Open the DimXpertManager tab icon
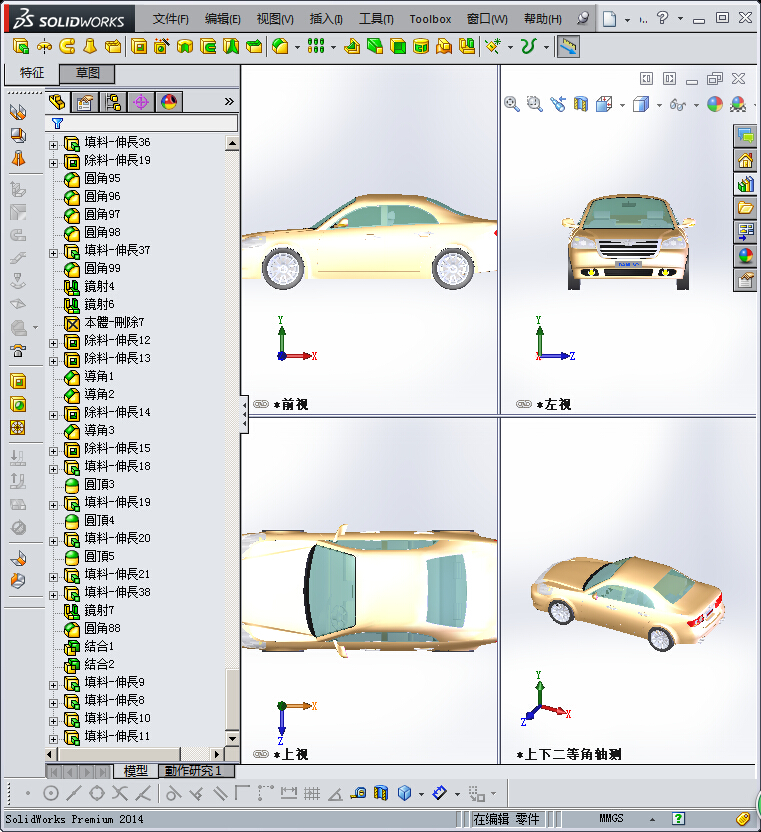The height and width of the screenshot is (832, 761). 141,102
